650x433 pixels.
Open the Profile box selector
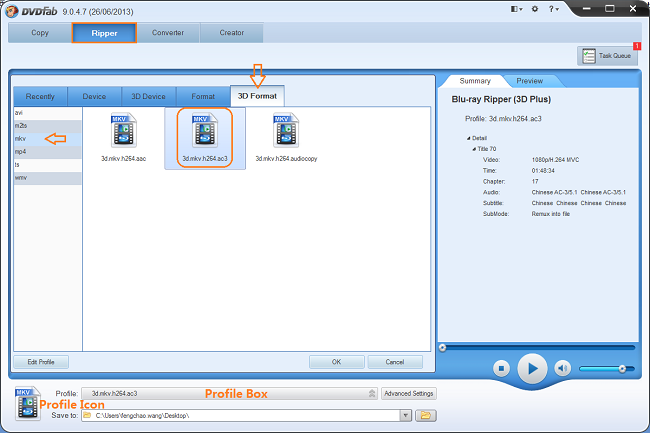tap(229, 394)
